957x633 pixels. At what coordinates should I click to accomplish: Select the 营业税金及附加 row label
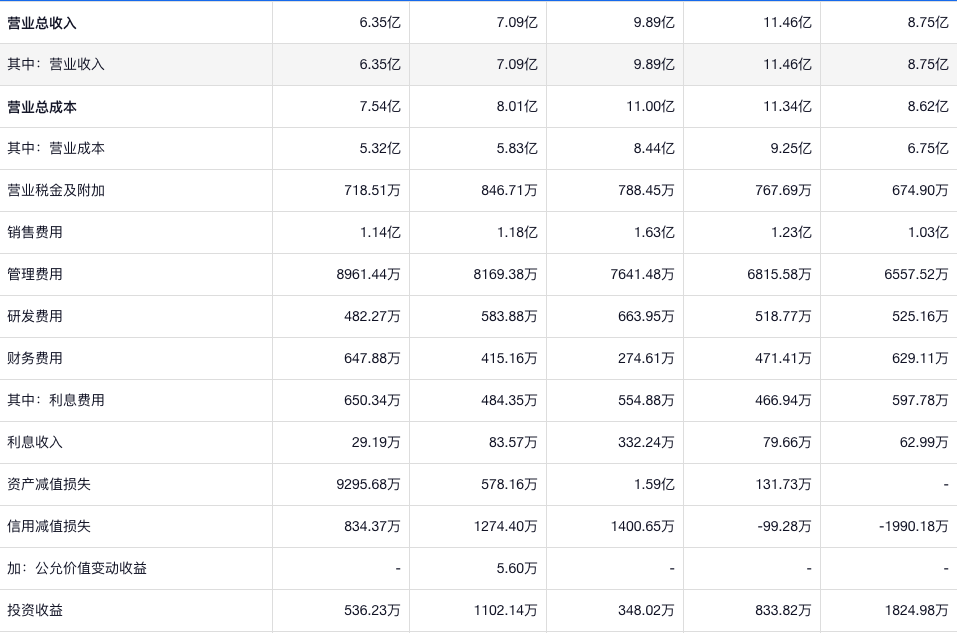tap(56, 190)
